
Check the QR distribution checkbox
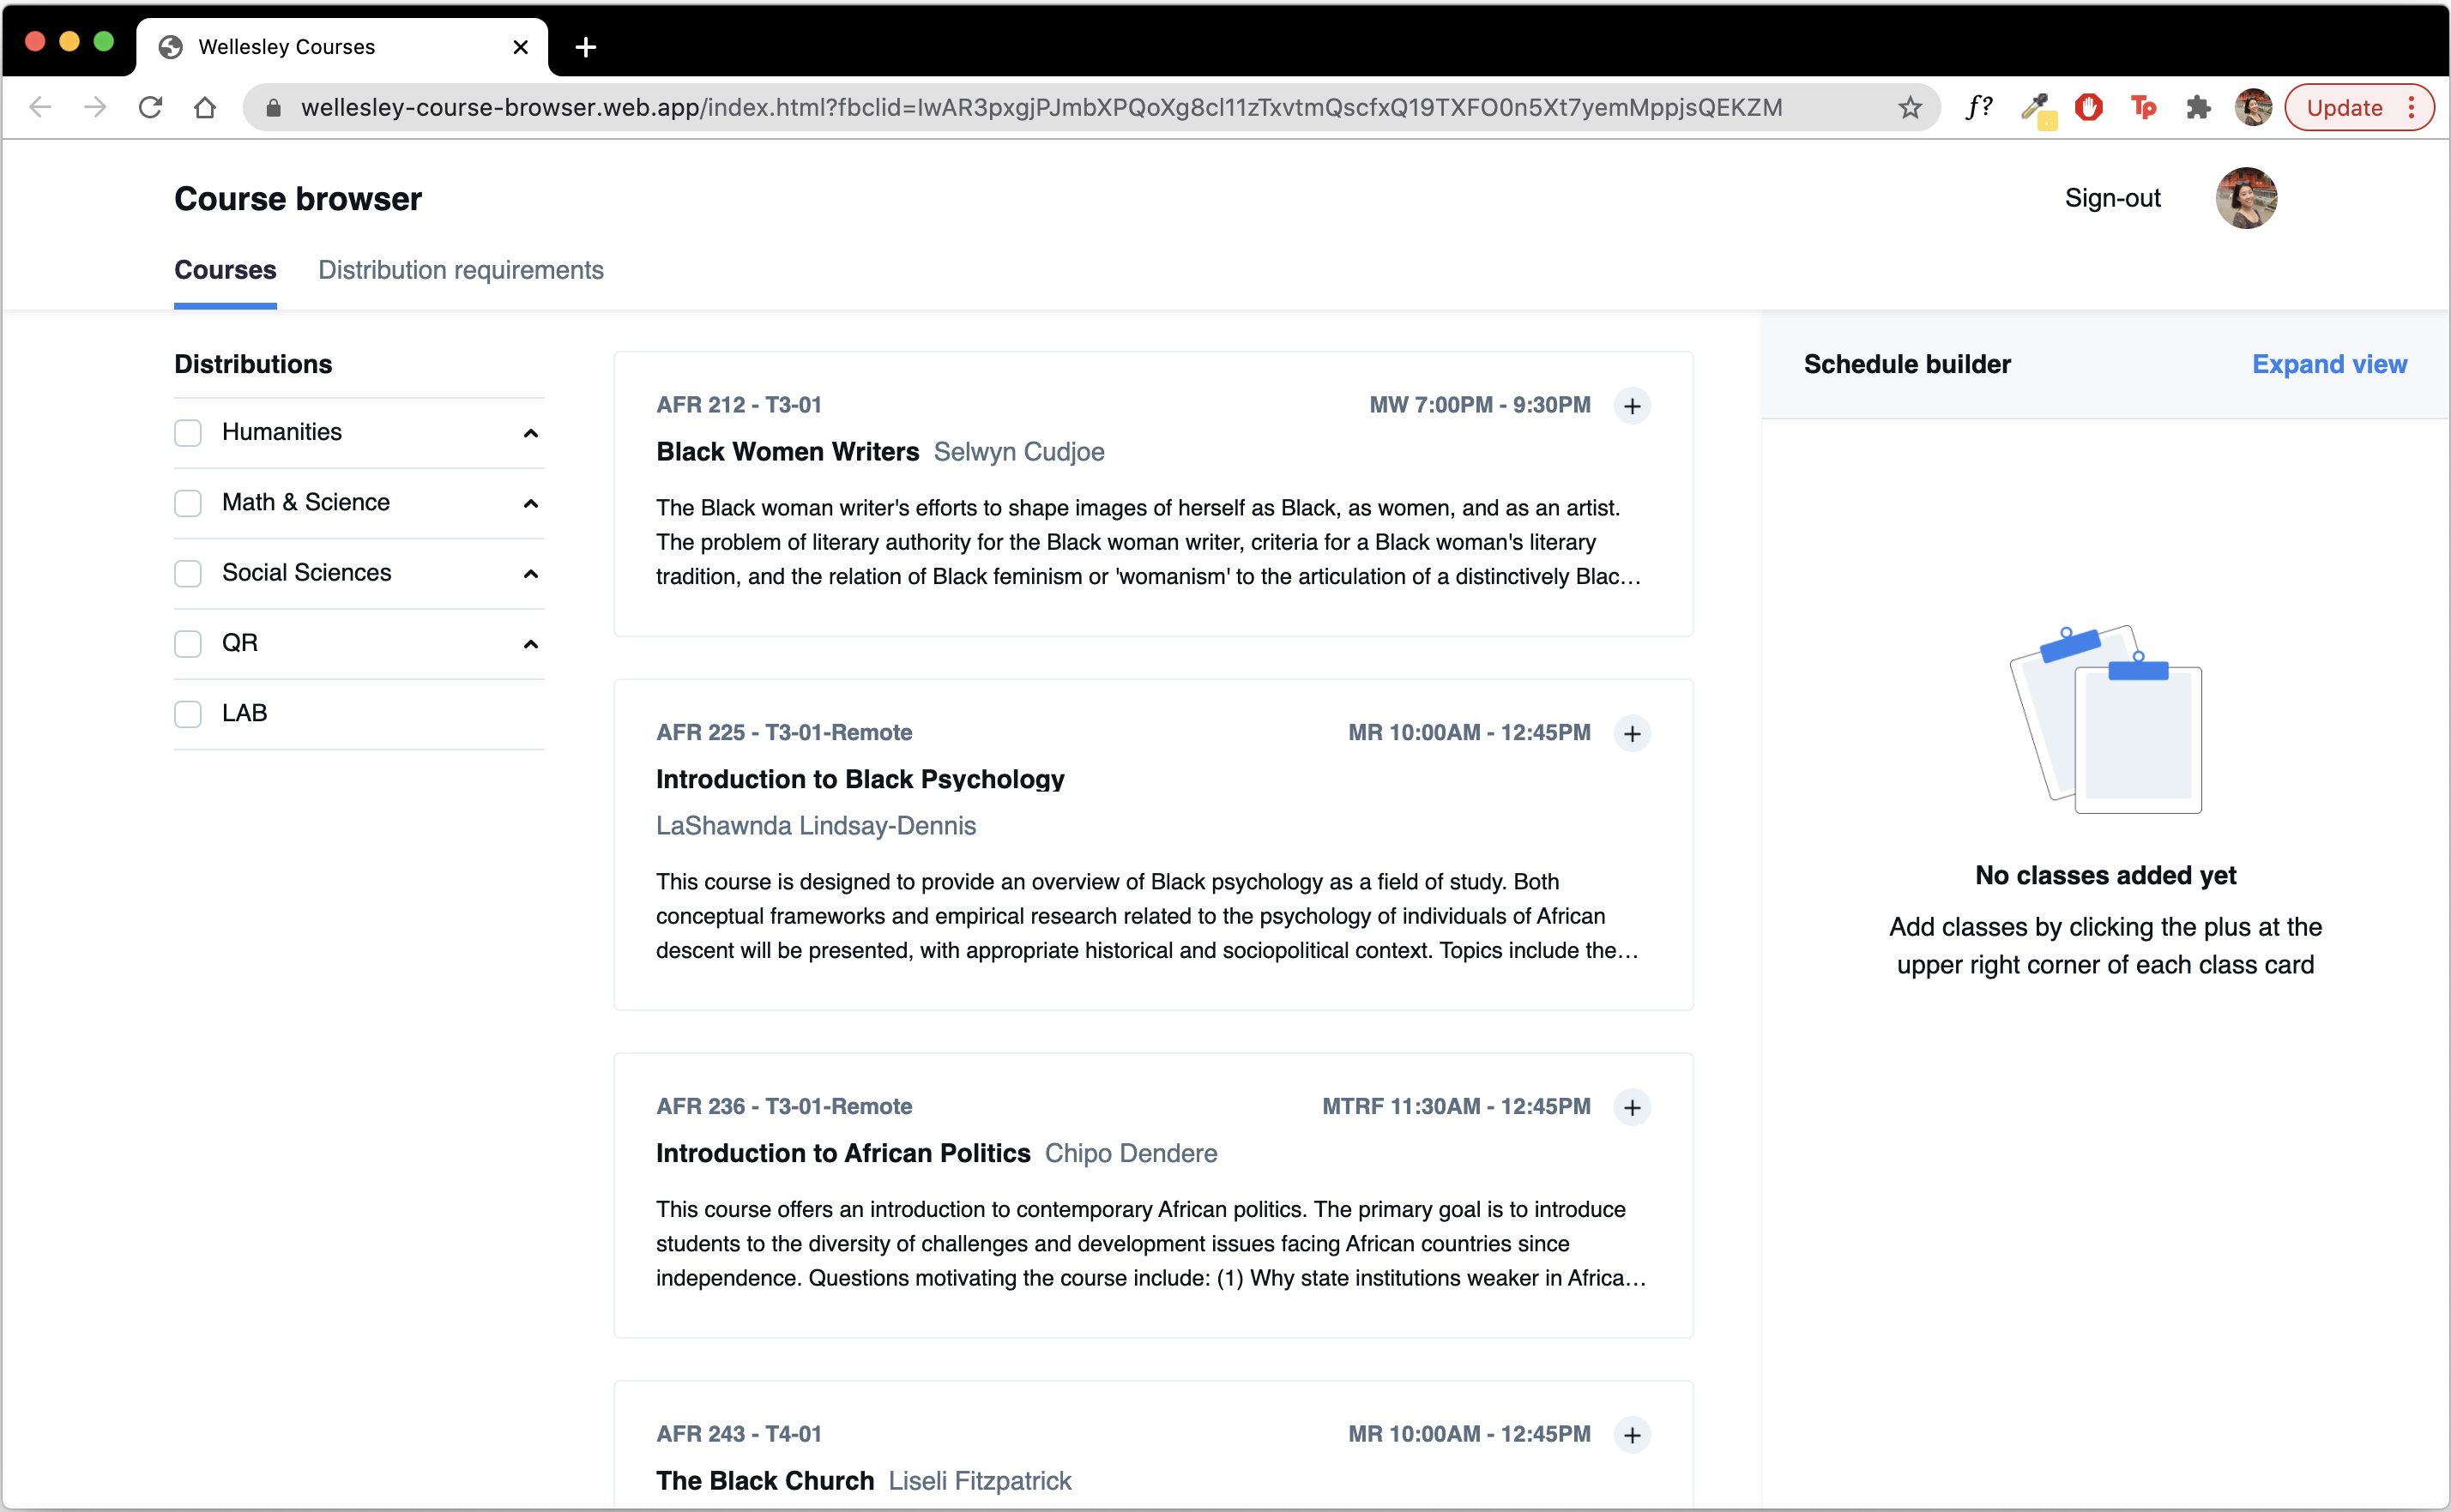point(188,643)
